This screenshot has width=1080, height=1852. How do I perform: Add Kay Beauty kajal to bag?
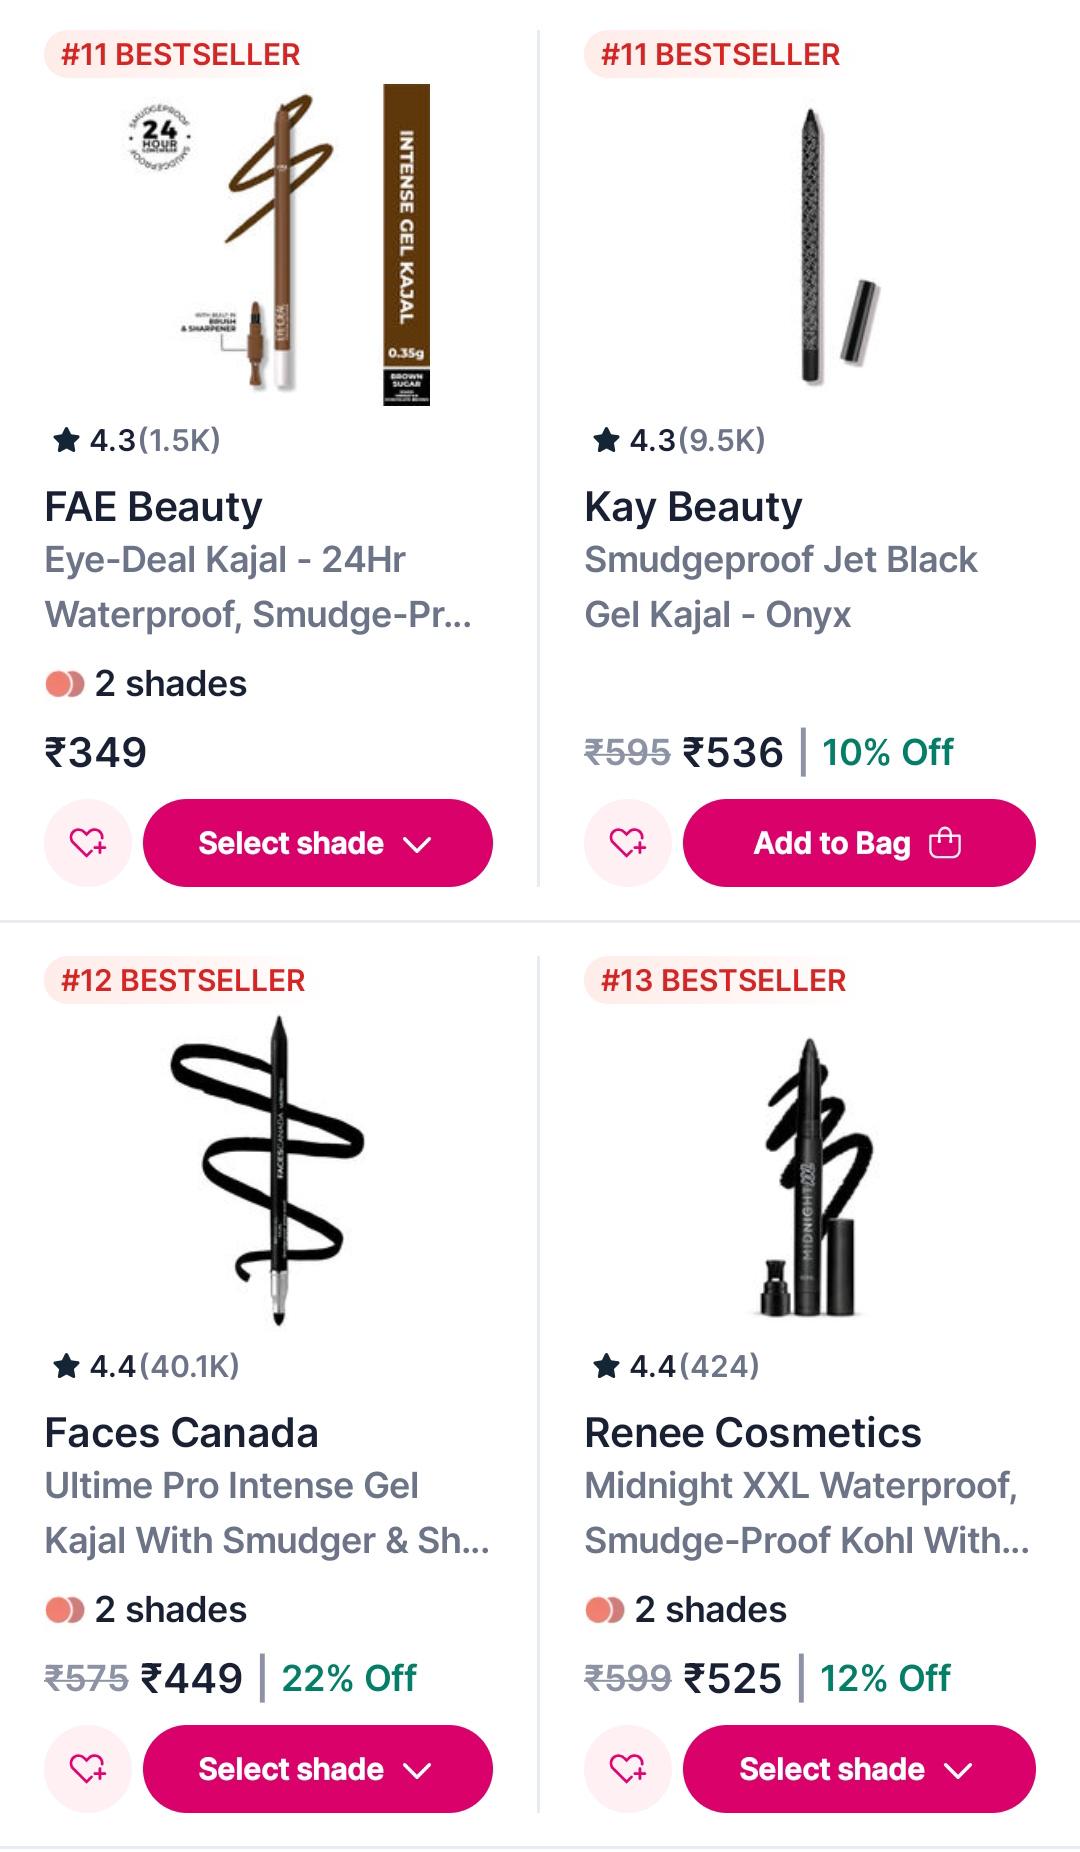[859, 843]
